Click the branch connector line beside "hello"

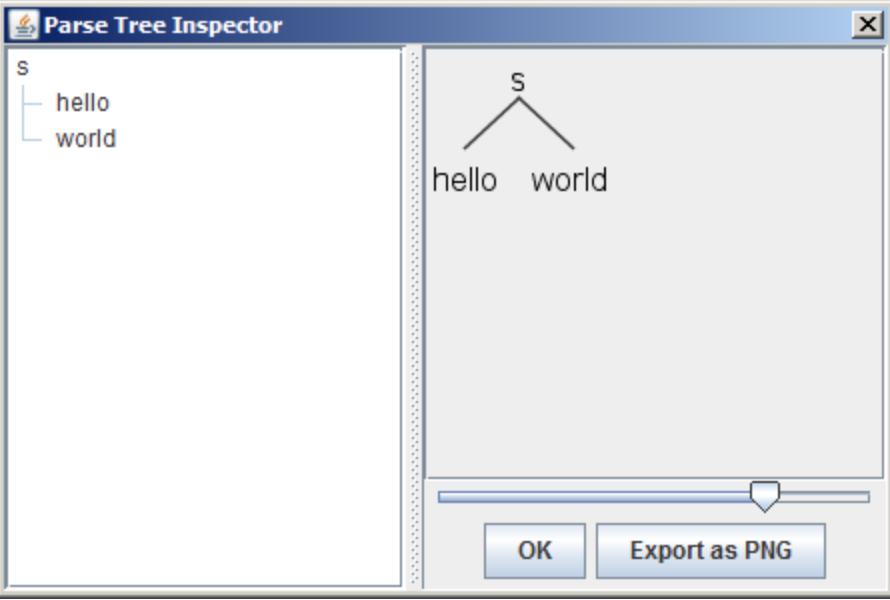click(32, 104)
